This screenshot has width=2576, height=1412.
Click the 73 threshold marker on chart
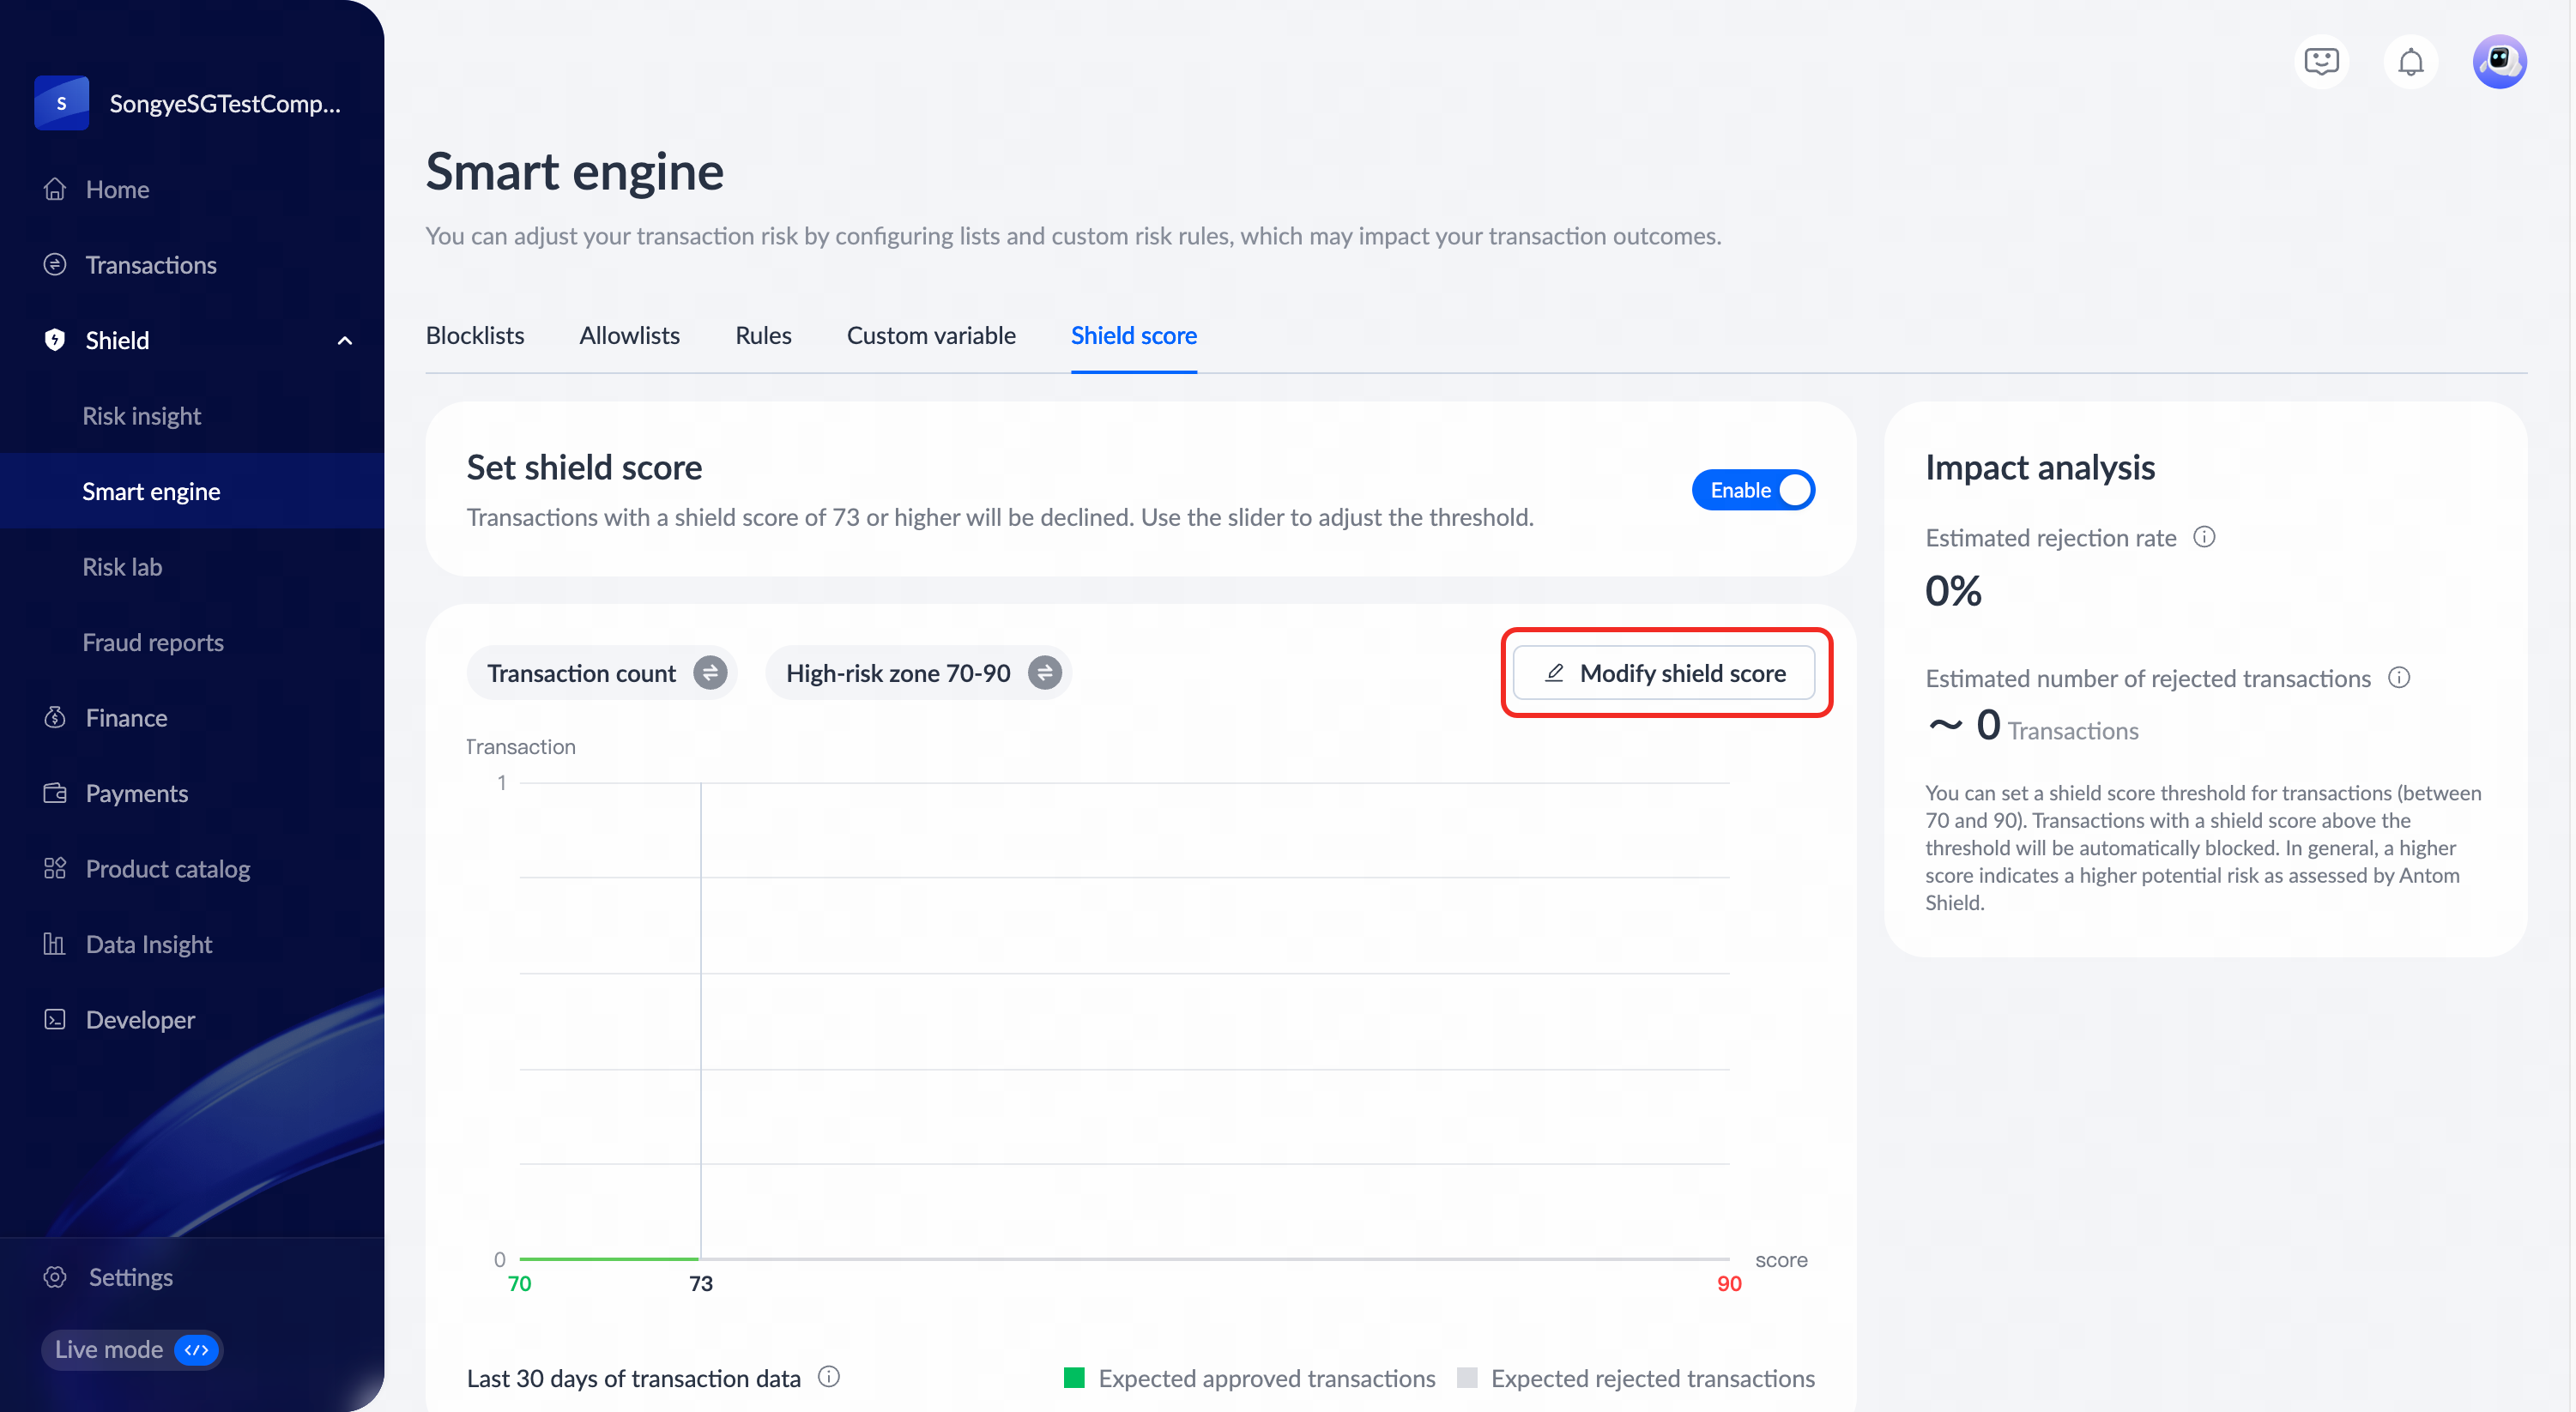(700, 1283)
